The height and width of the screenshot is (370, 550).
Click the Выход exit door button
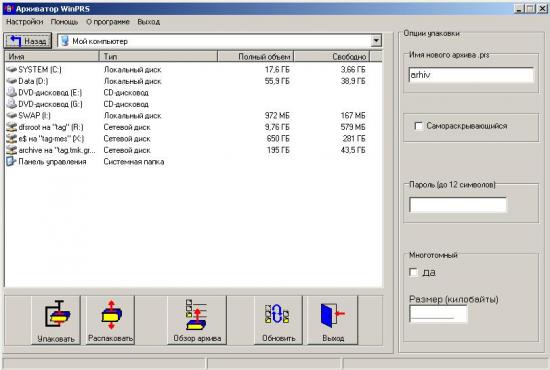[x=333, y=320]
